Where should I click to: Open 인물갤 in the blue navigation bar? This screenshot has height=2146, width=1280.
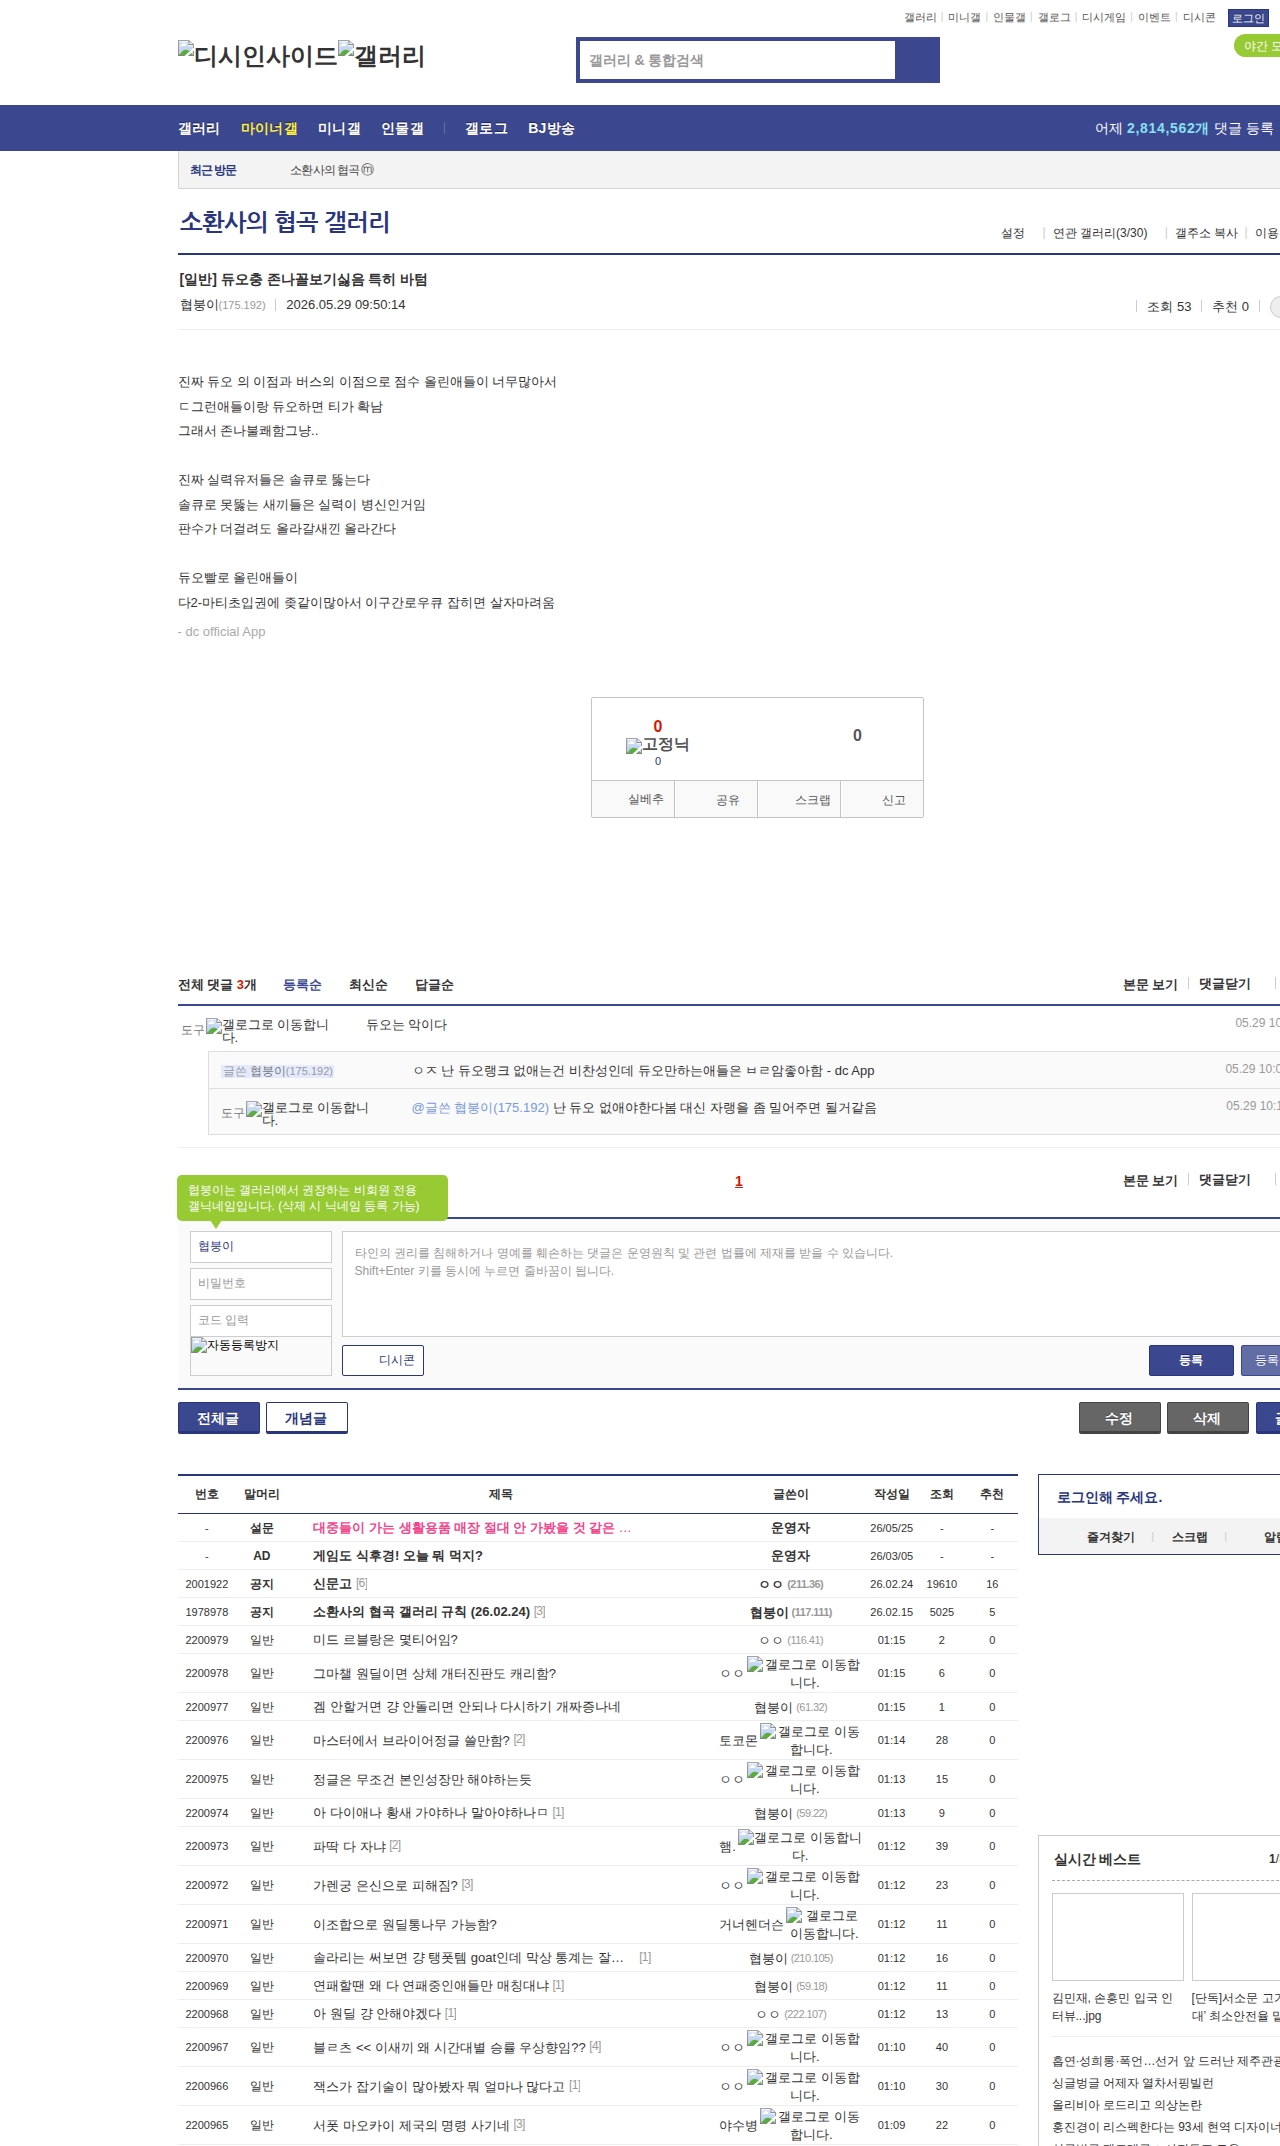[x=402, y=128]
